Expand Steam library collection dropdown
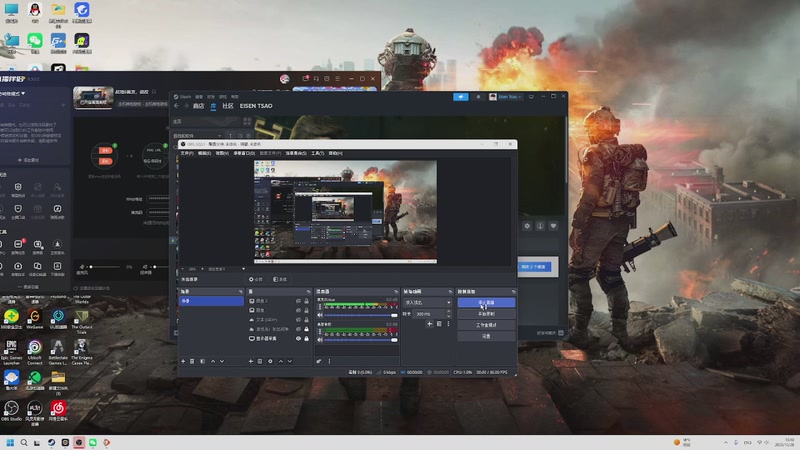 (x=219, y=136)
